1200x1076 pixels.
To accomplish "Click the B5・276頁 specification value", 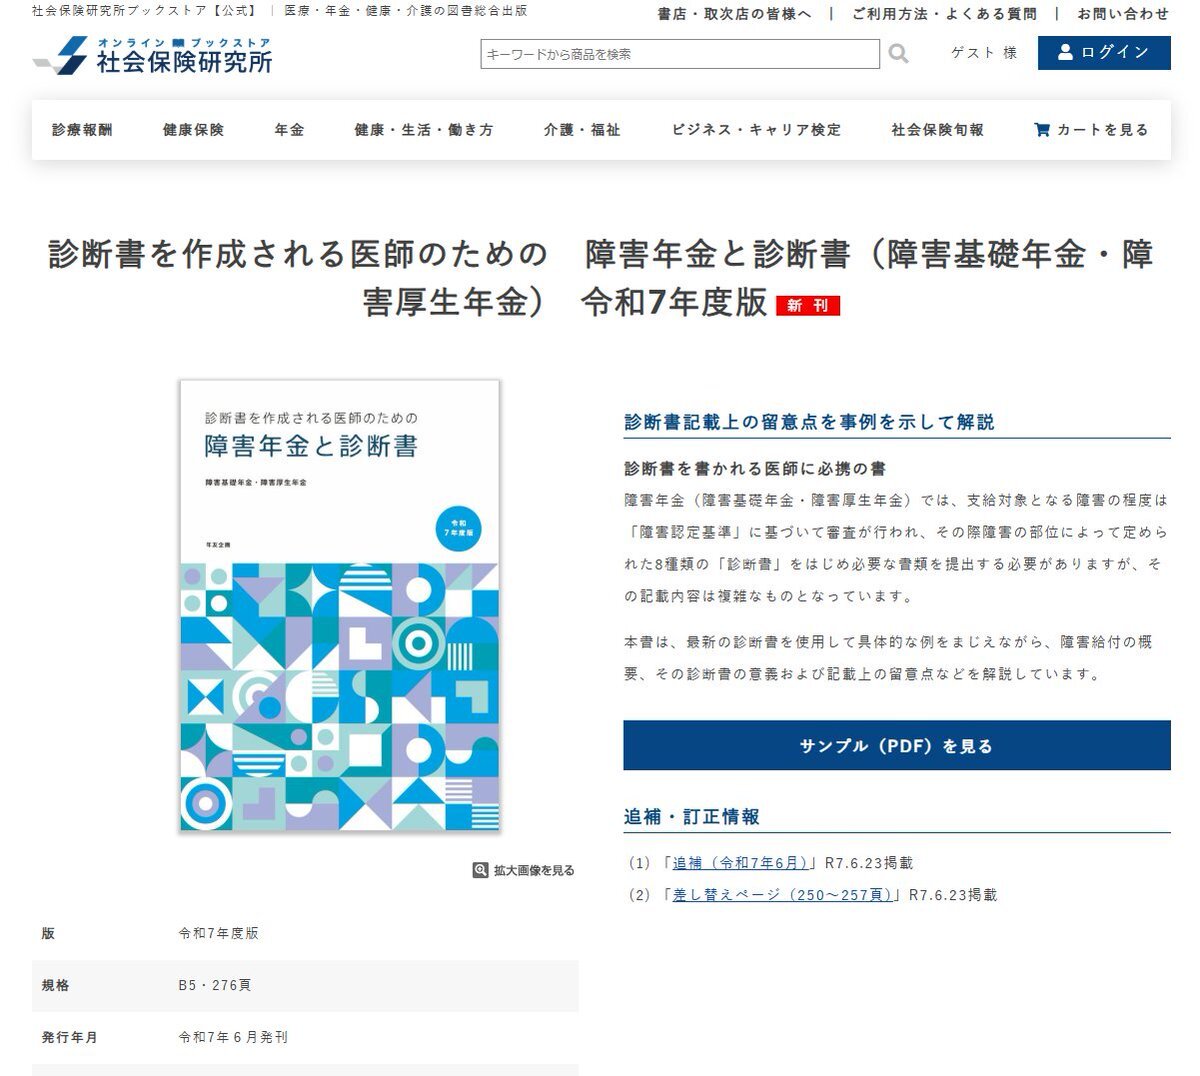I will (215, 985).
